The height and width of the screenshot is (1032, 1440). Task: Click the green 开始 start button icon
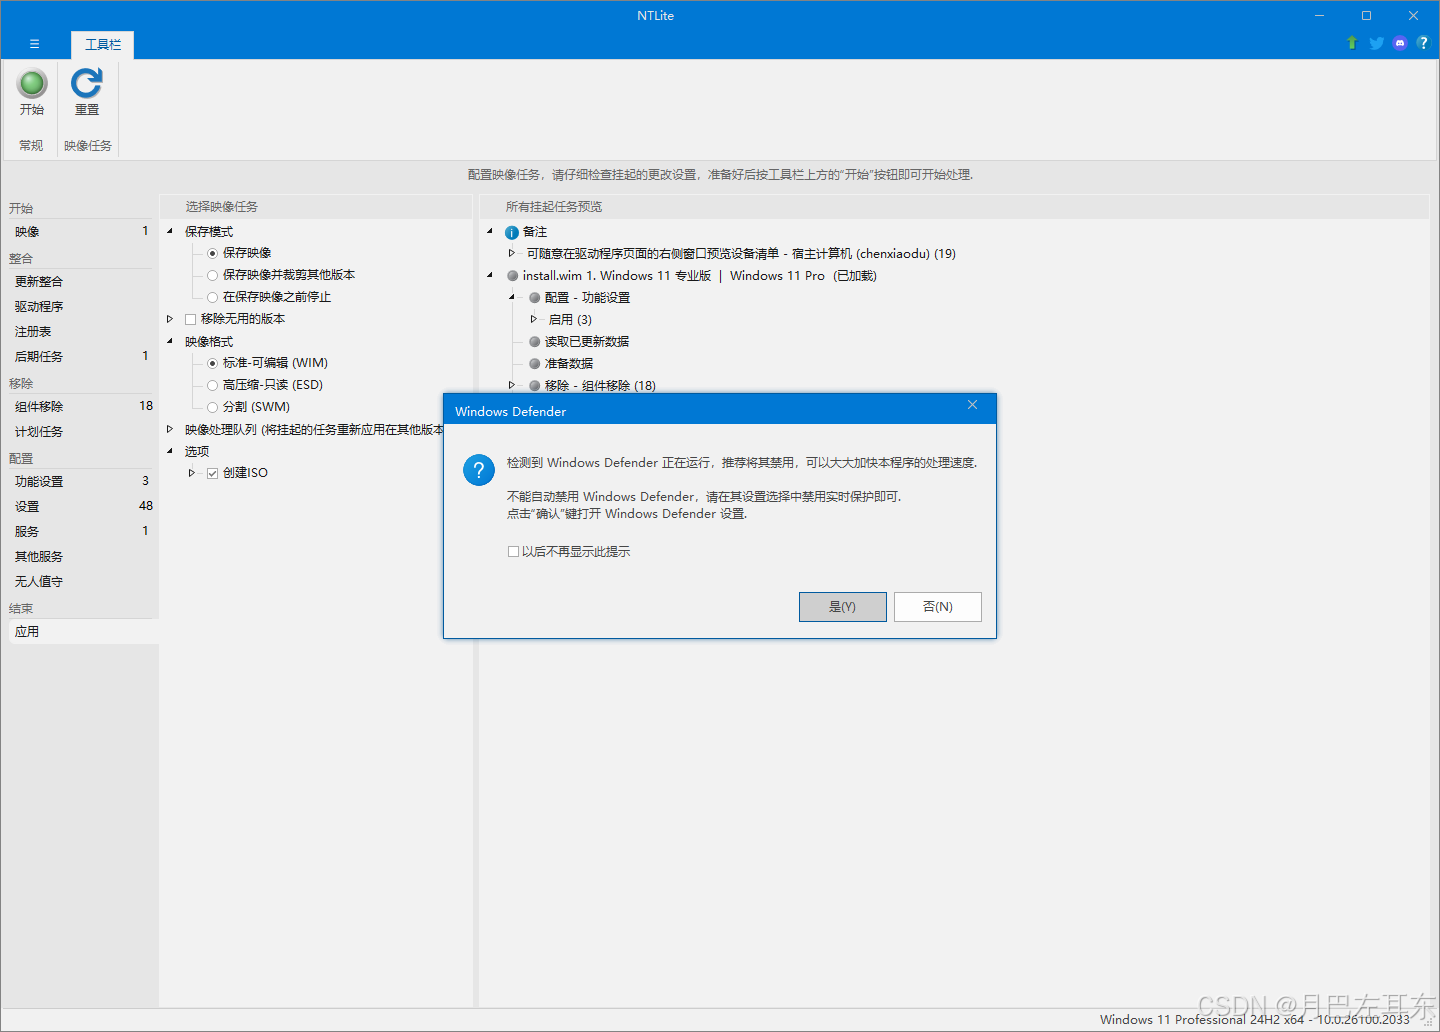tap(32, 83)
